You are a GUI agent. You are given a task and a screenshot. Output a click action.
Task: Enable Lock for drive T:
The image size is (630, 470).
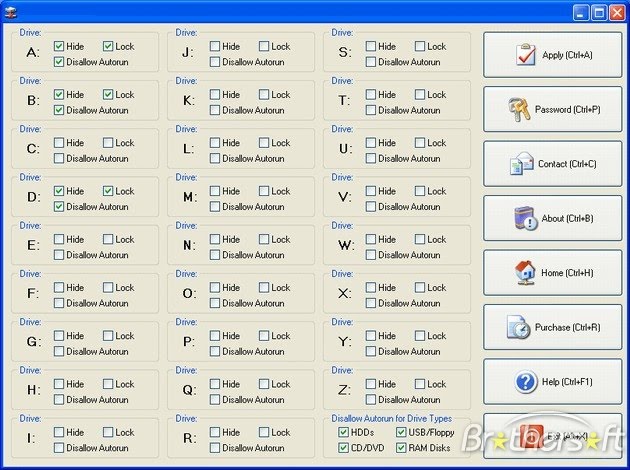pos(419,94)
